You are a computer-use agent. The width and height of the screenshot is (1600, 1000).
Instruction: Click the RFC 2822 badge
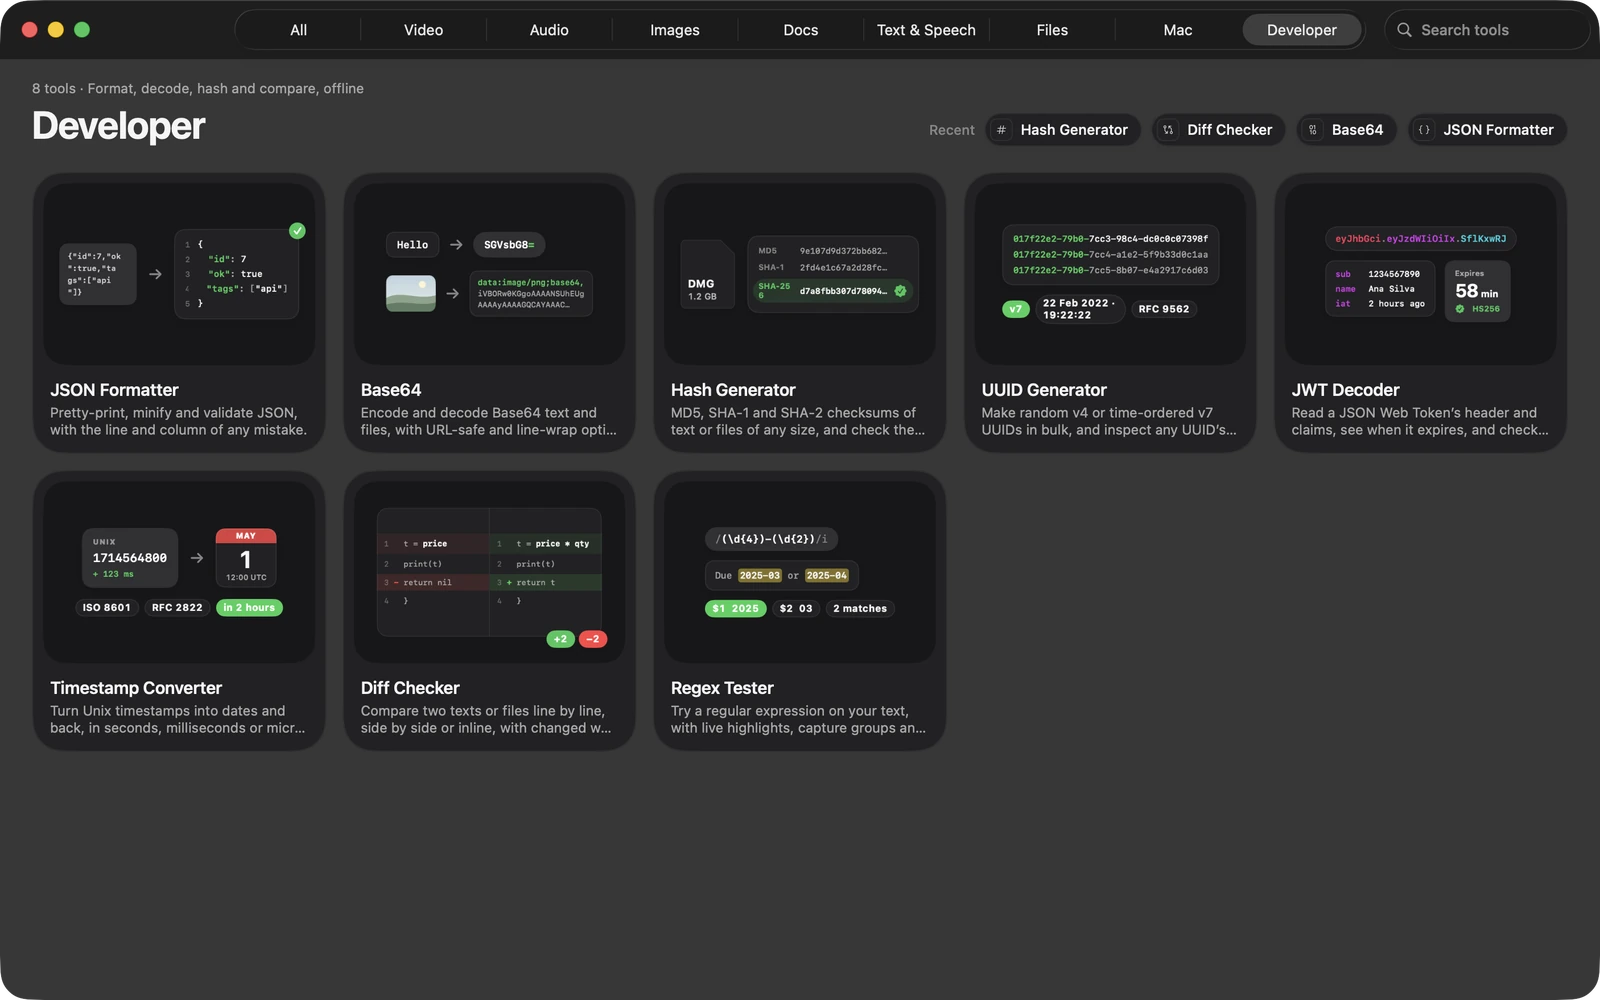point(177,608)
